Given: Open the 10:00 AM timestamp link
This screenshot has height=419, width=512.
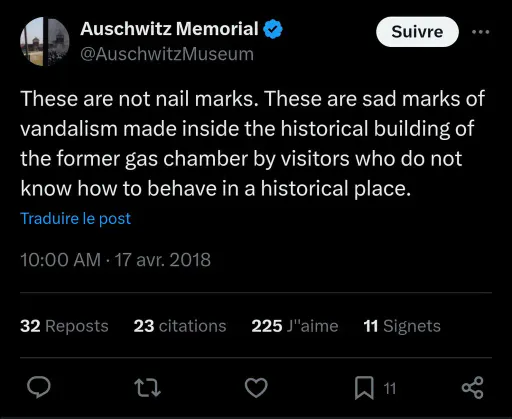Looking at the screenshot, I should [60, 260].
